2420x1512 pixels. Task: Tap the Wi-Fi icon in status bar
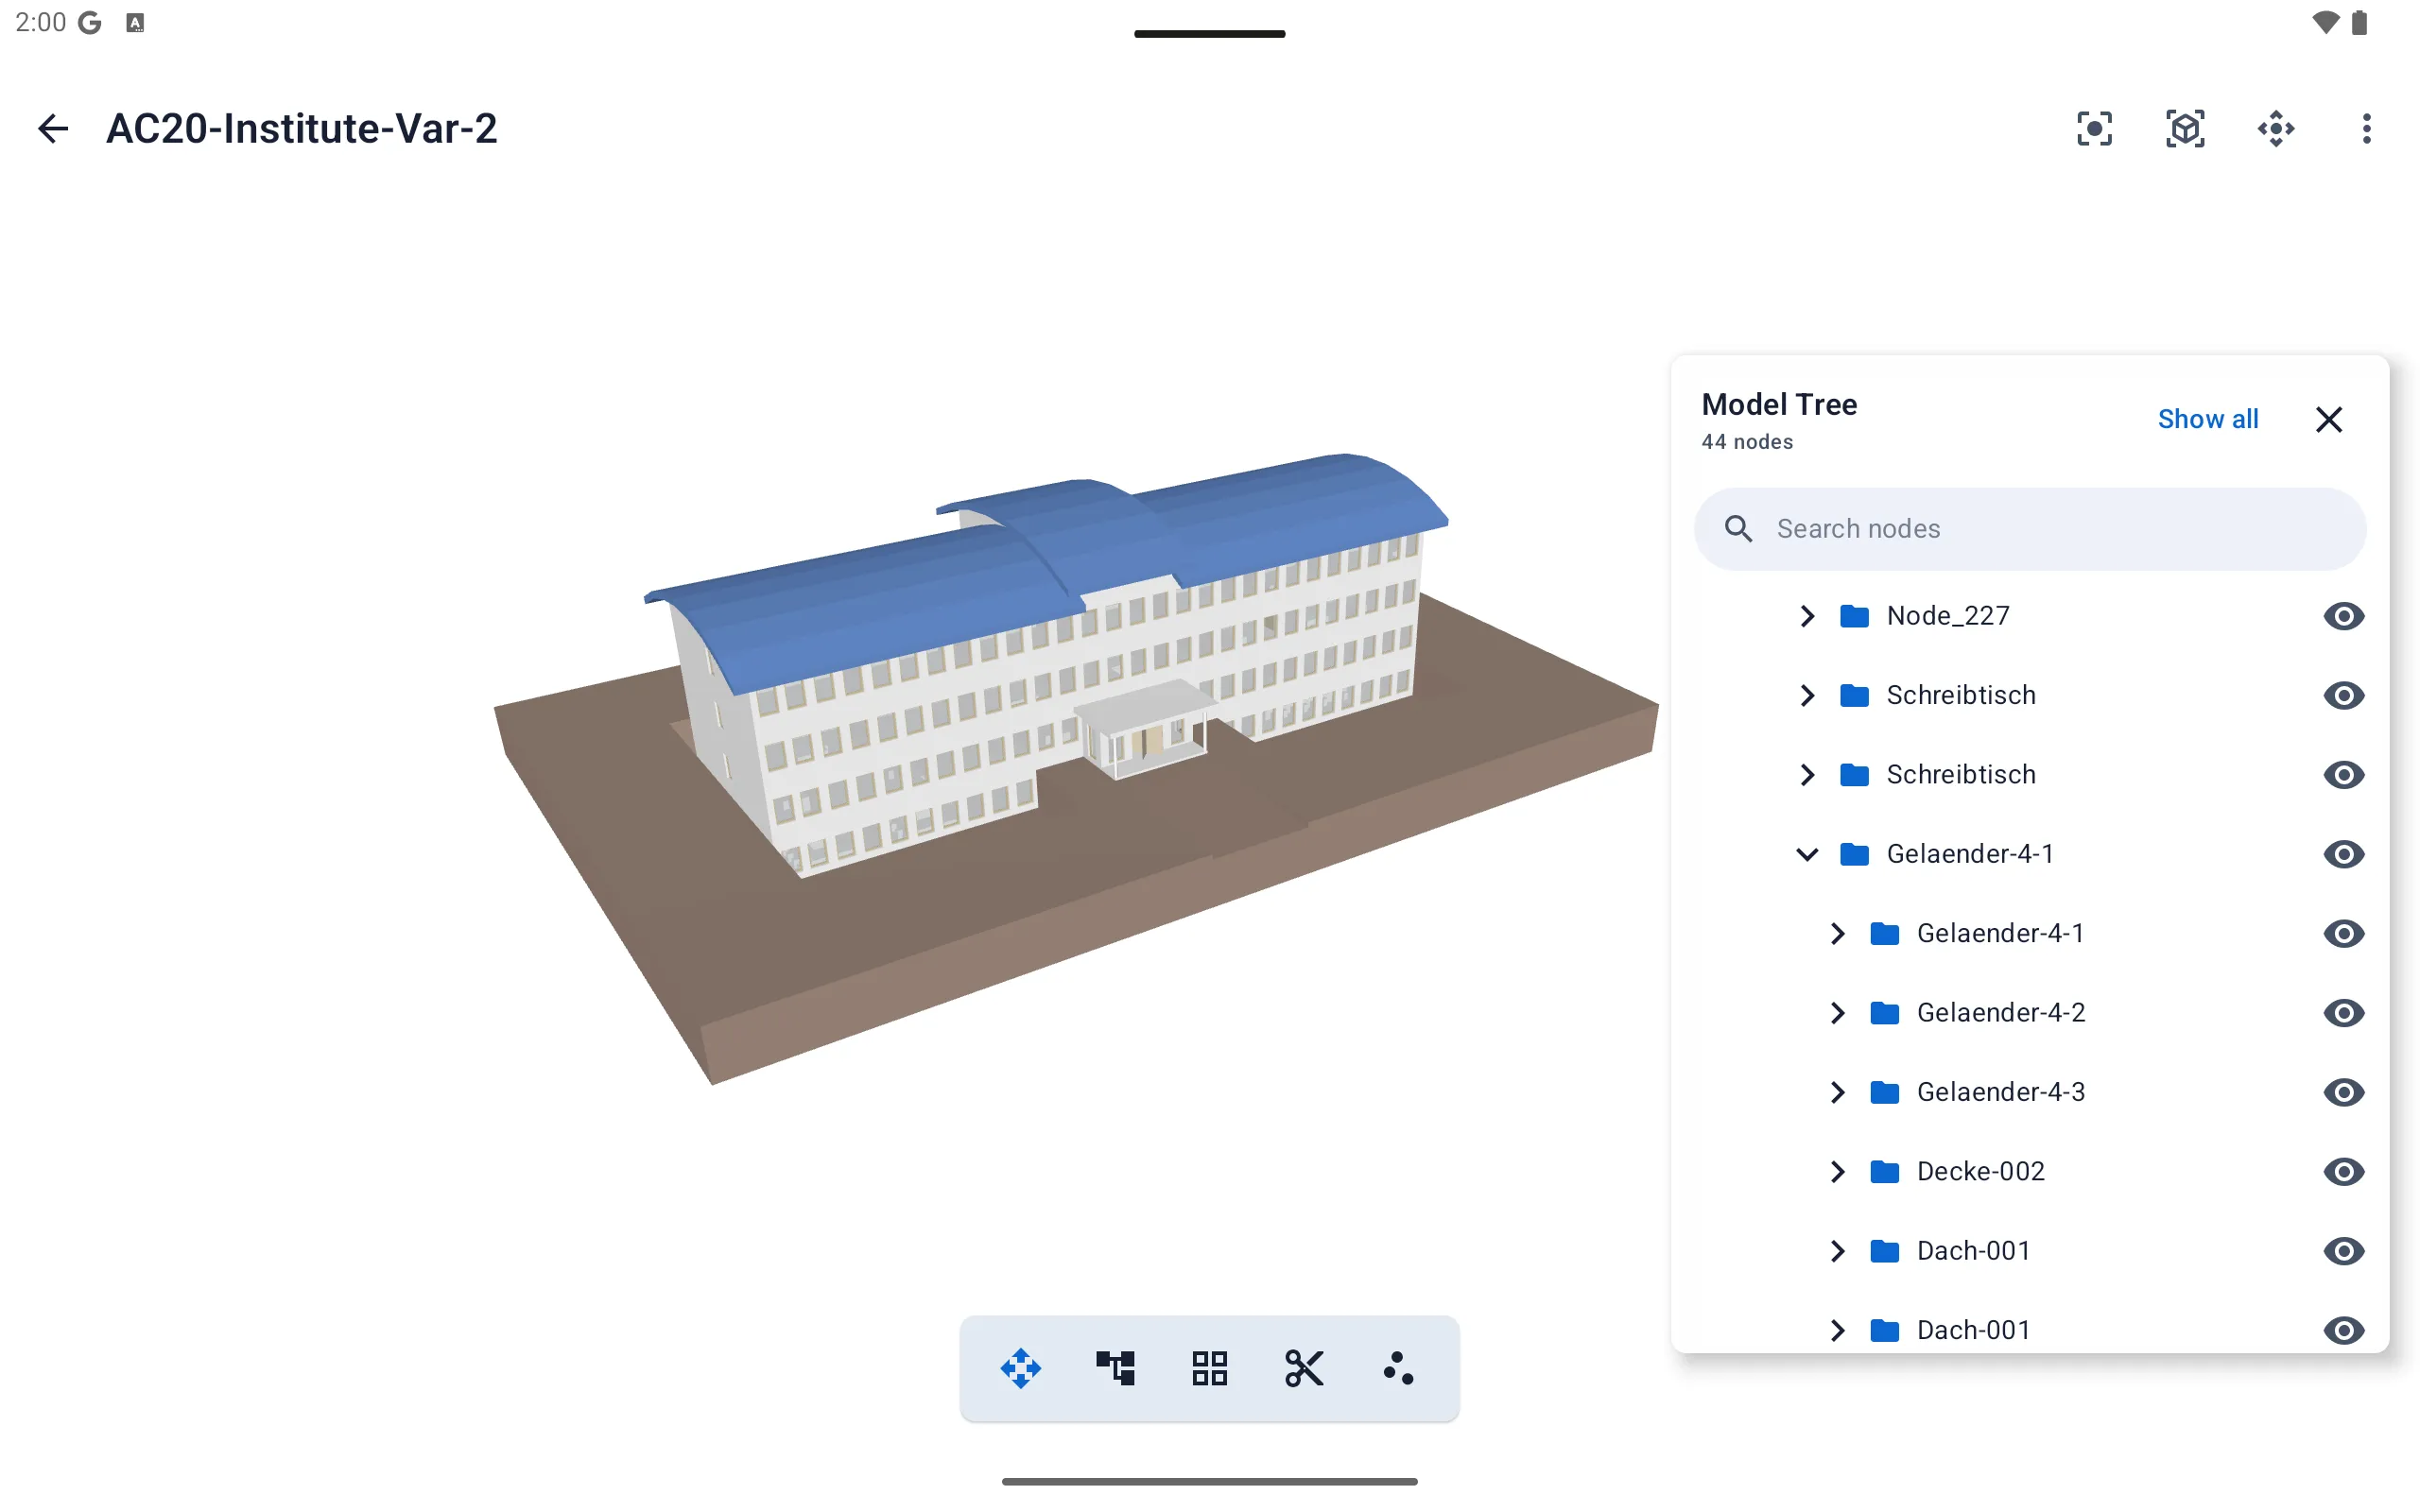2326,22
